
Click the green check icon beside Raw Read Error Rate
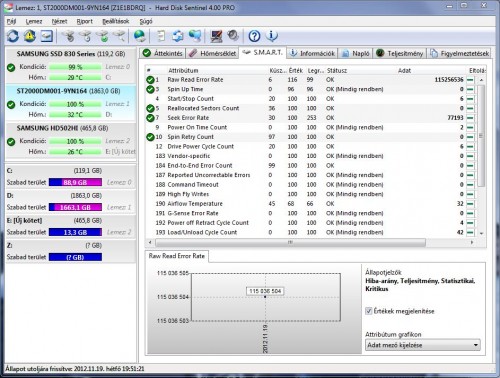coord(150,80)
